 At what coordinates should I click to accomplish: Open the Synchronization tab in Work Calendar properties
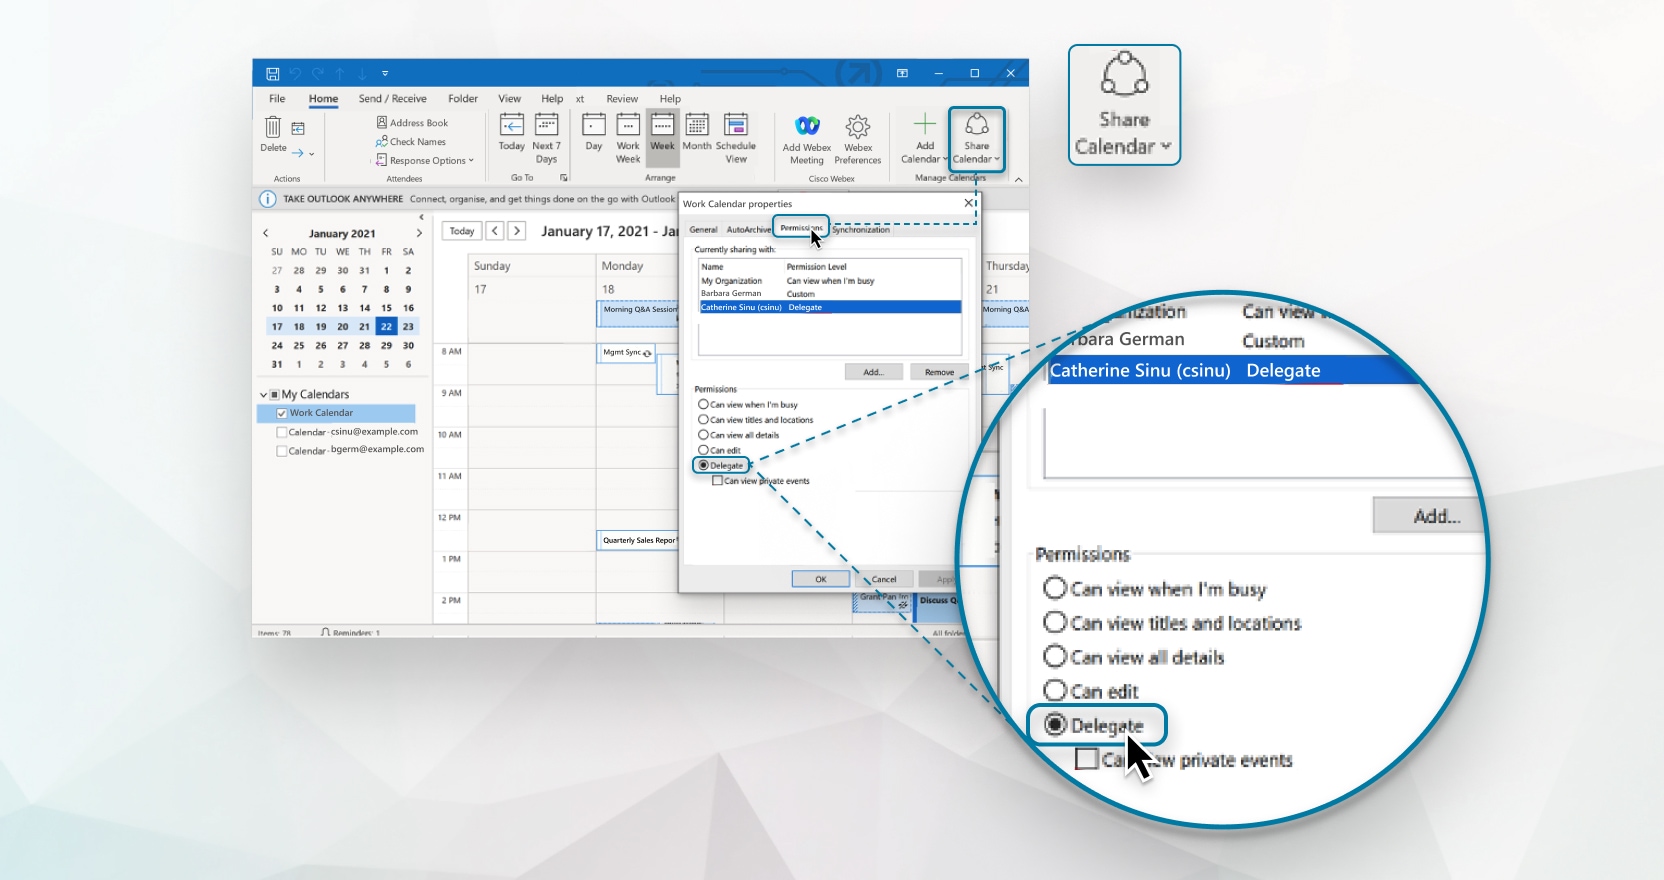[x=861, y=230]
